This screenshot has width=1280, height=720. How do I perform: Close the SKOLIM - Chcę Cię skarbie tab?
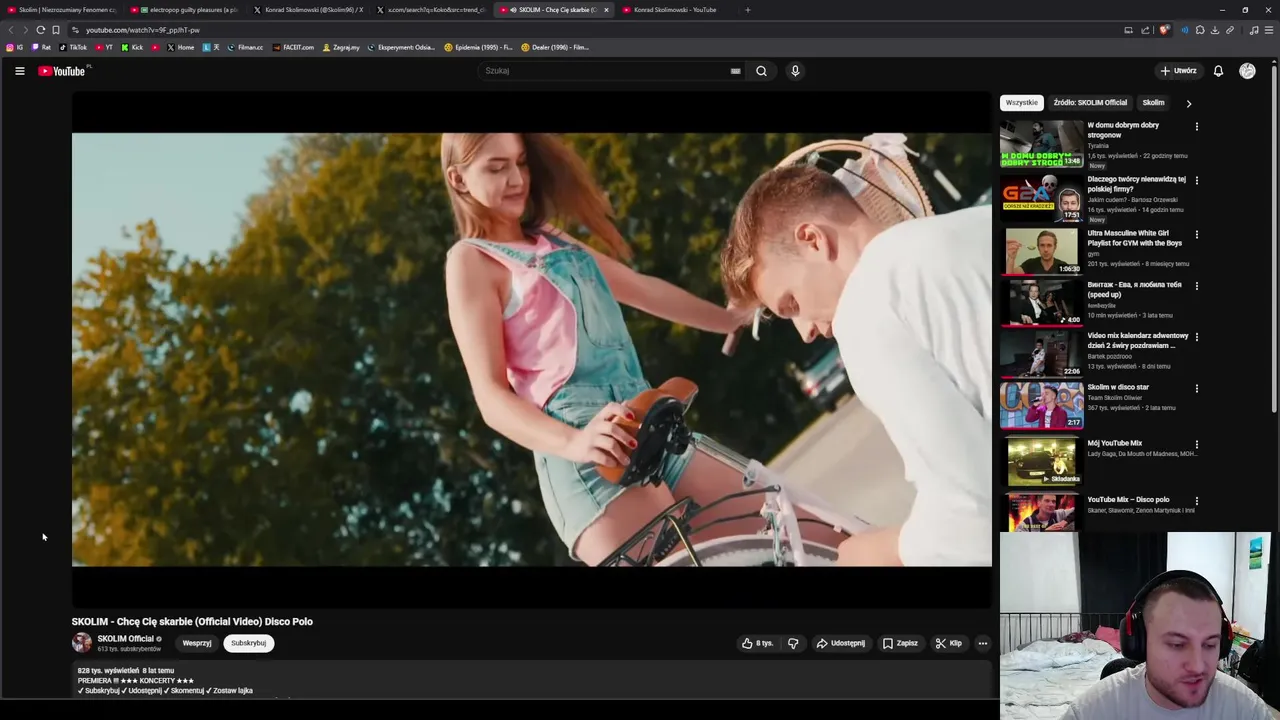click(x=606, y=10)
